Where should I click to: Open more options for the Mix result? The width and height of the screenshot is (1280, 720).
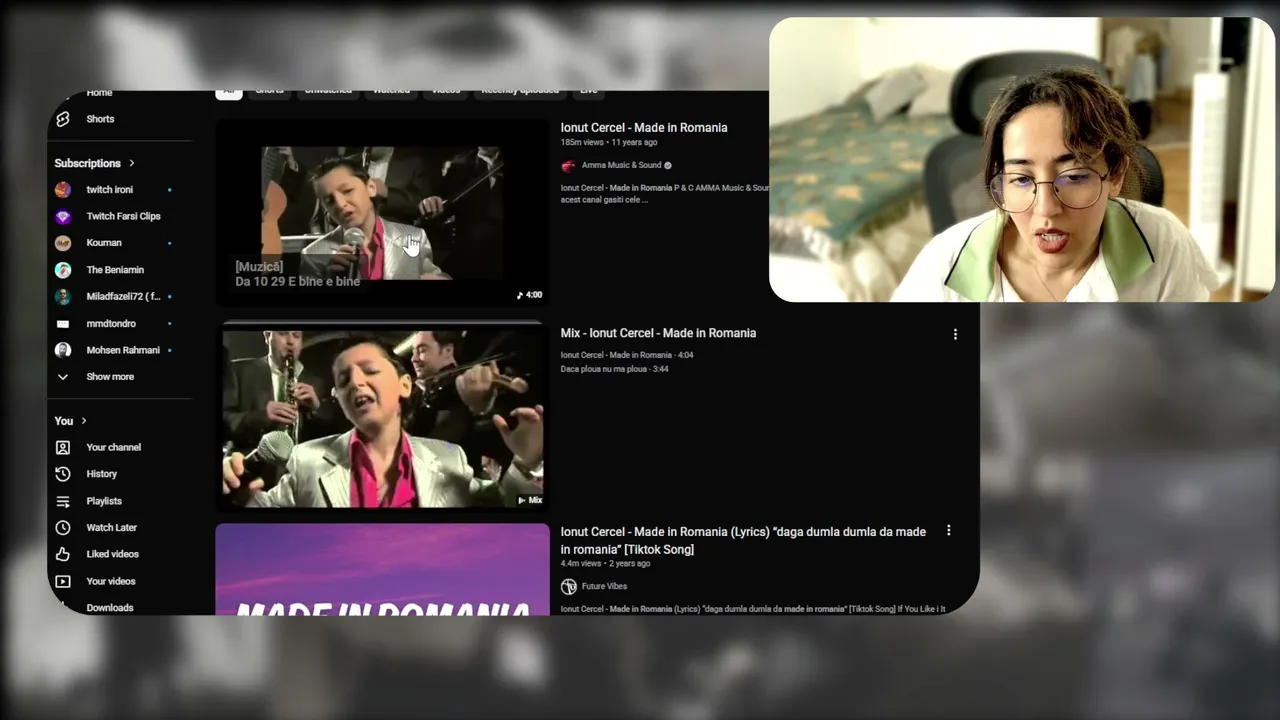[955, 334]
